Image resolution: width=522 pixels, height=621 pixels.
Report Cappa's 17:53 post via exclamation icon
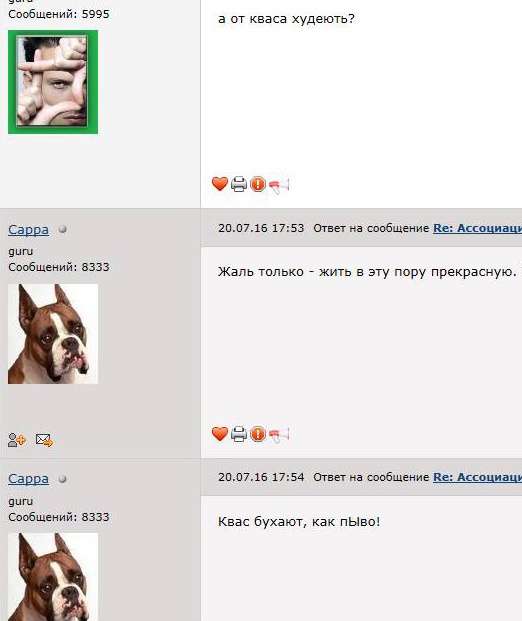tap(258, 434)
